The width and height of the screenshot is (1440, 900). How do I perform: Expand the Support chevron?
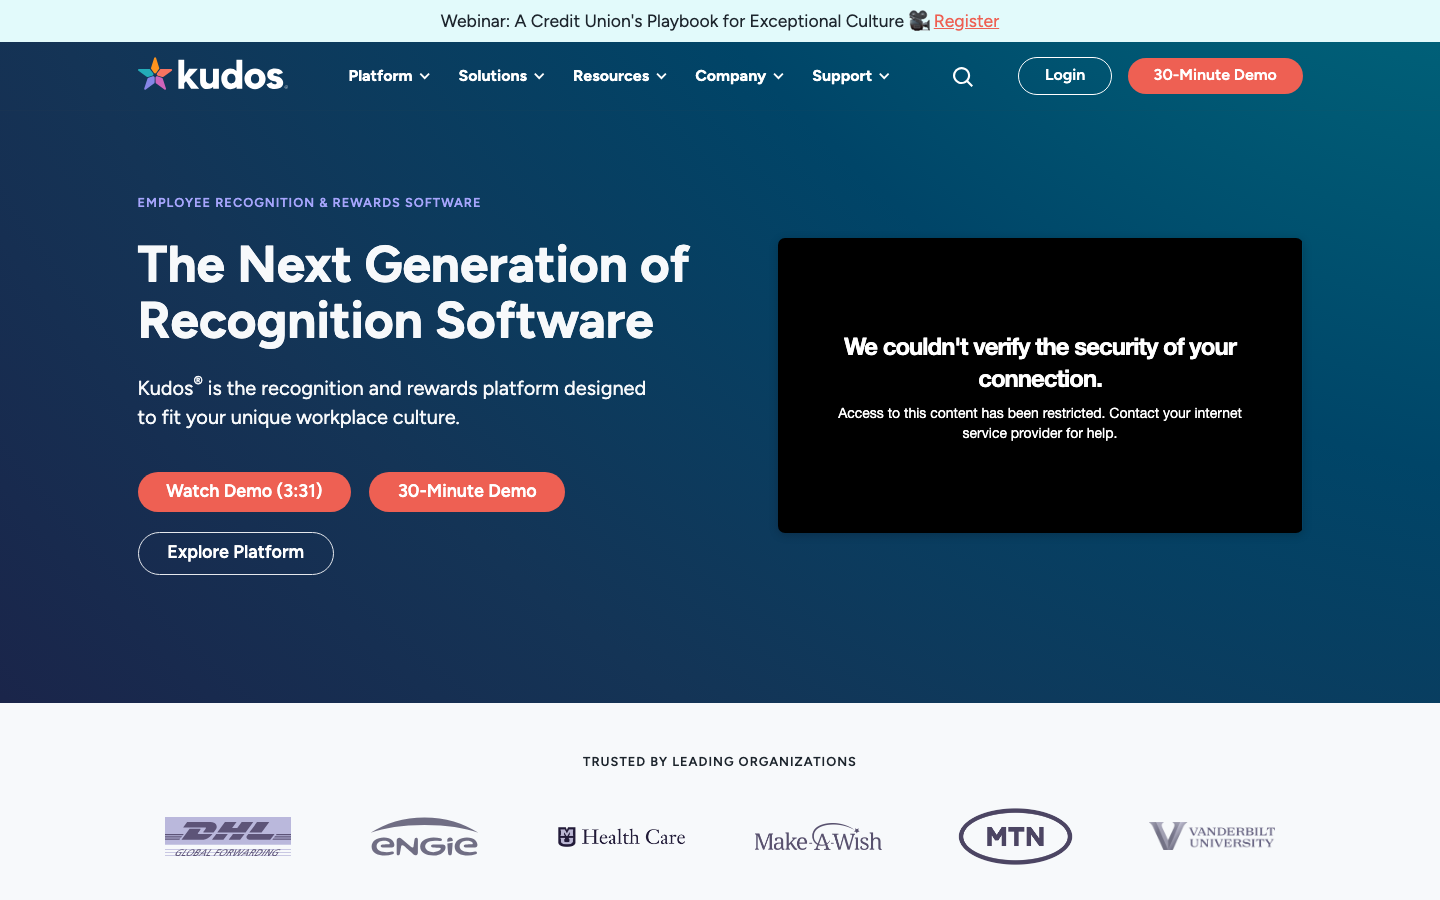[884, 77]
